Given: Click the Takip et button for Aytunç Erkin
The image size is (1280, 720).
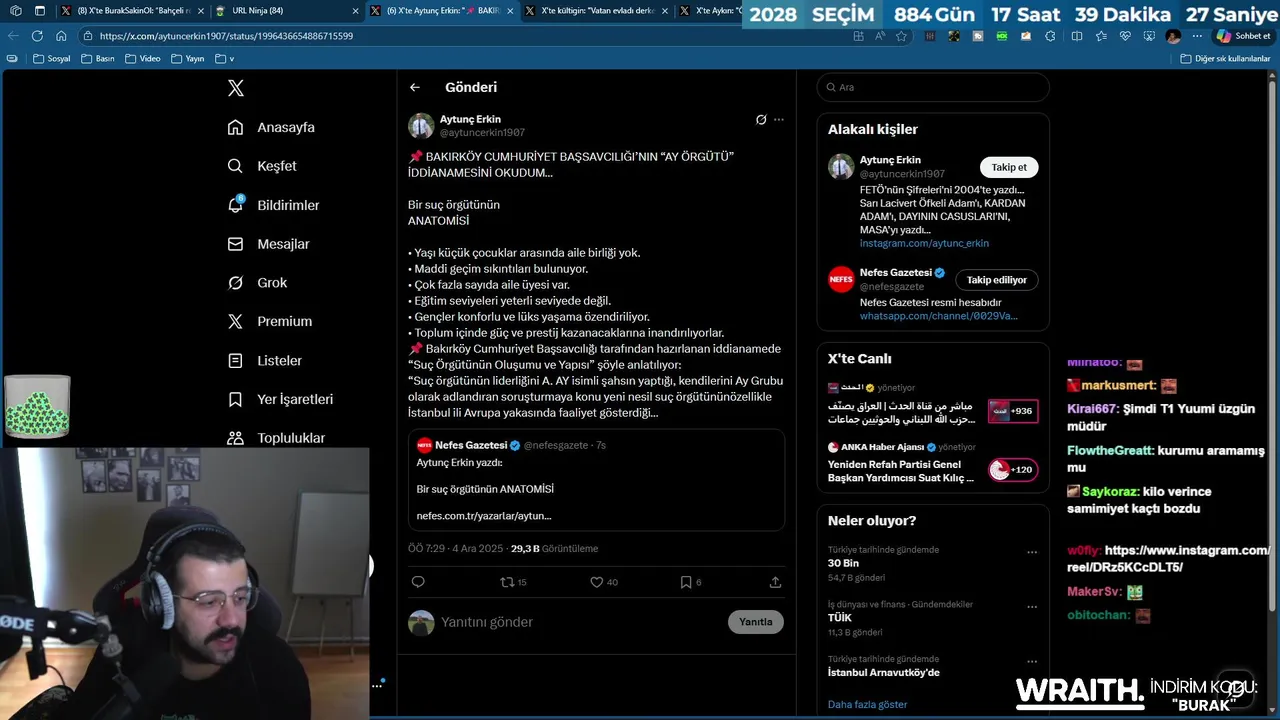Looking at the screenshot, I should point(1008,167).
